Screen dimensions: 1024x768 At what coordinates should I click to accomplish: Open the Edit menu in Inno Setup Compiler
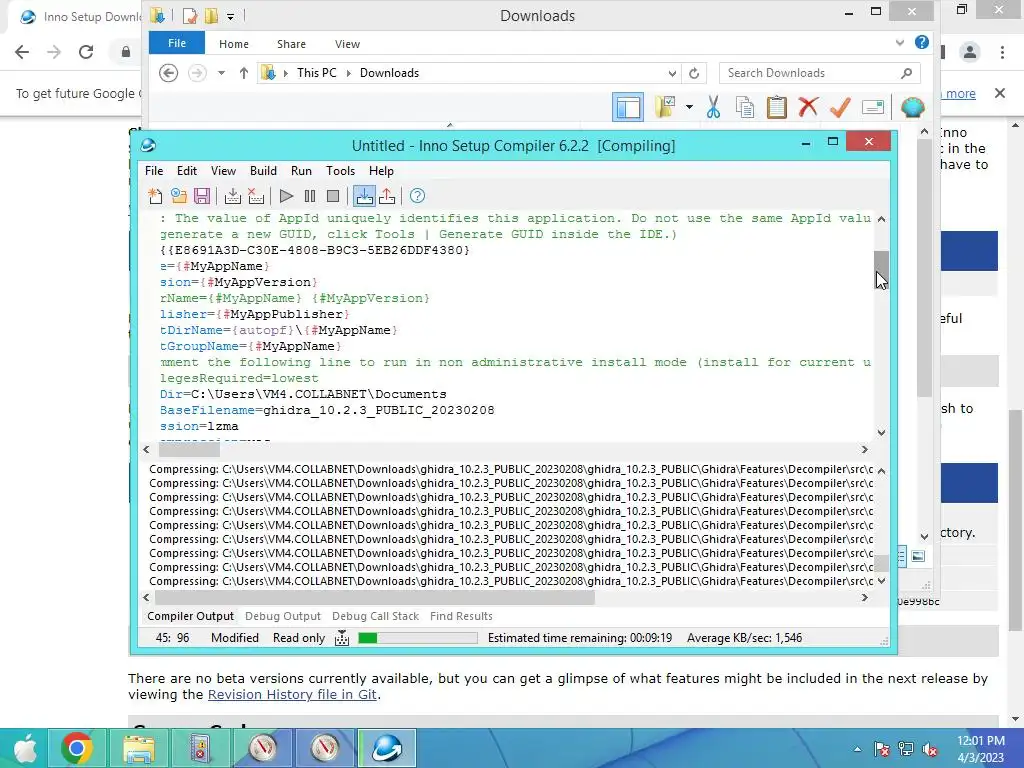click(x=187, y=170)
